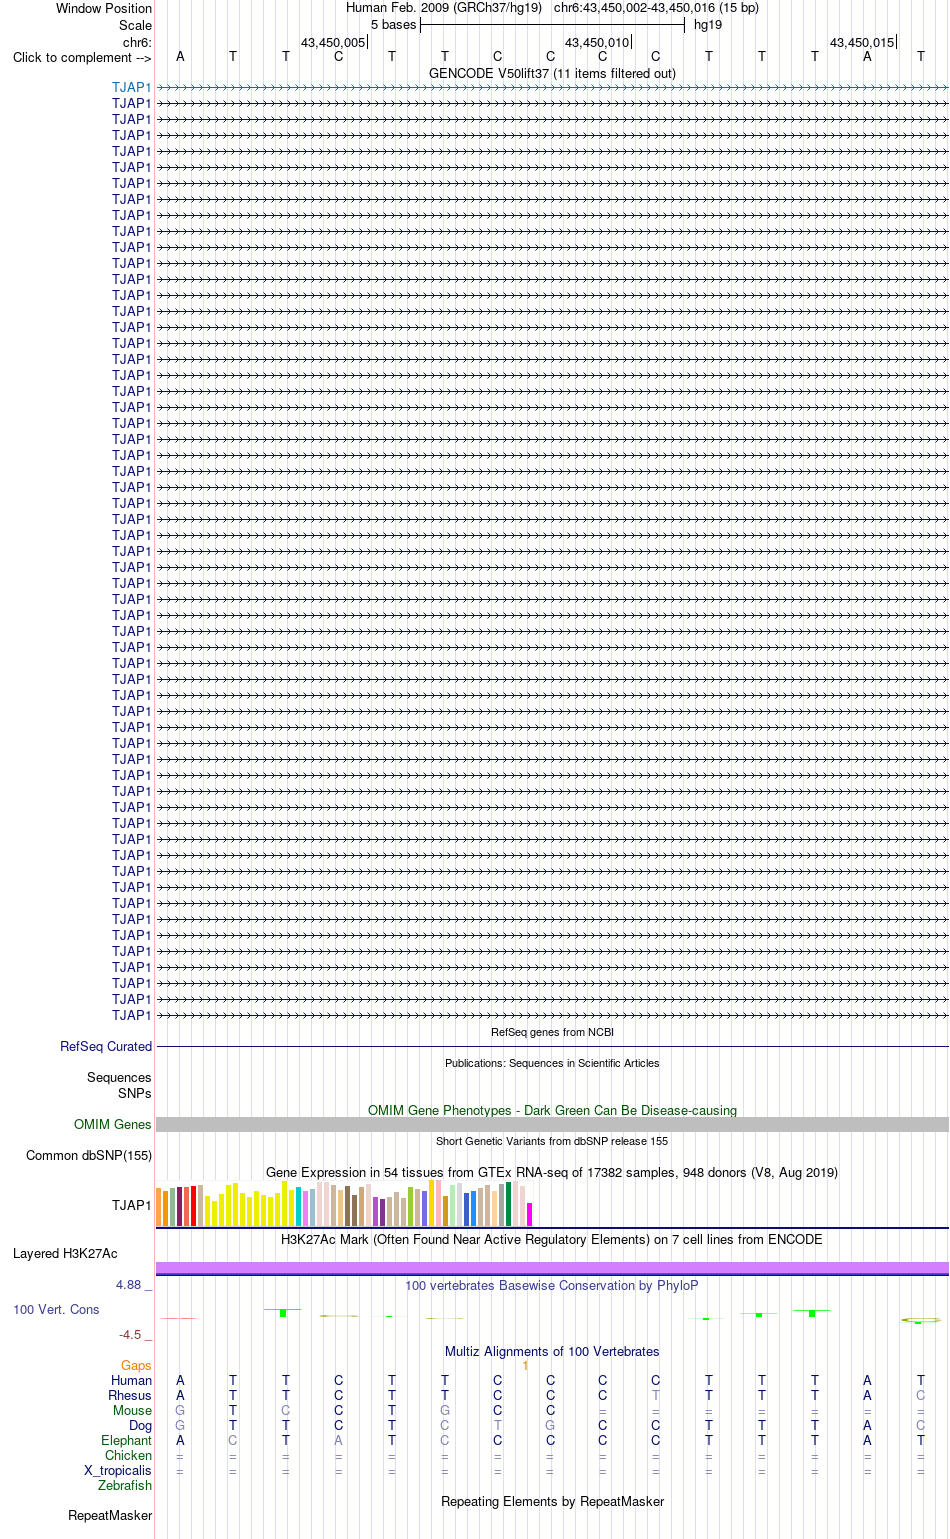Click 'Click to complement -->' label
950x1539 pixels.
click(x=82, y=57)
